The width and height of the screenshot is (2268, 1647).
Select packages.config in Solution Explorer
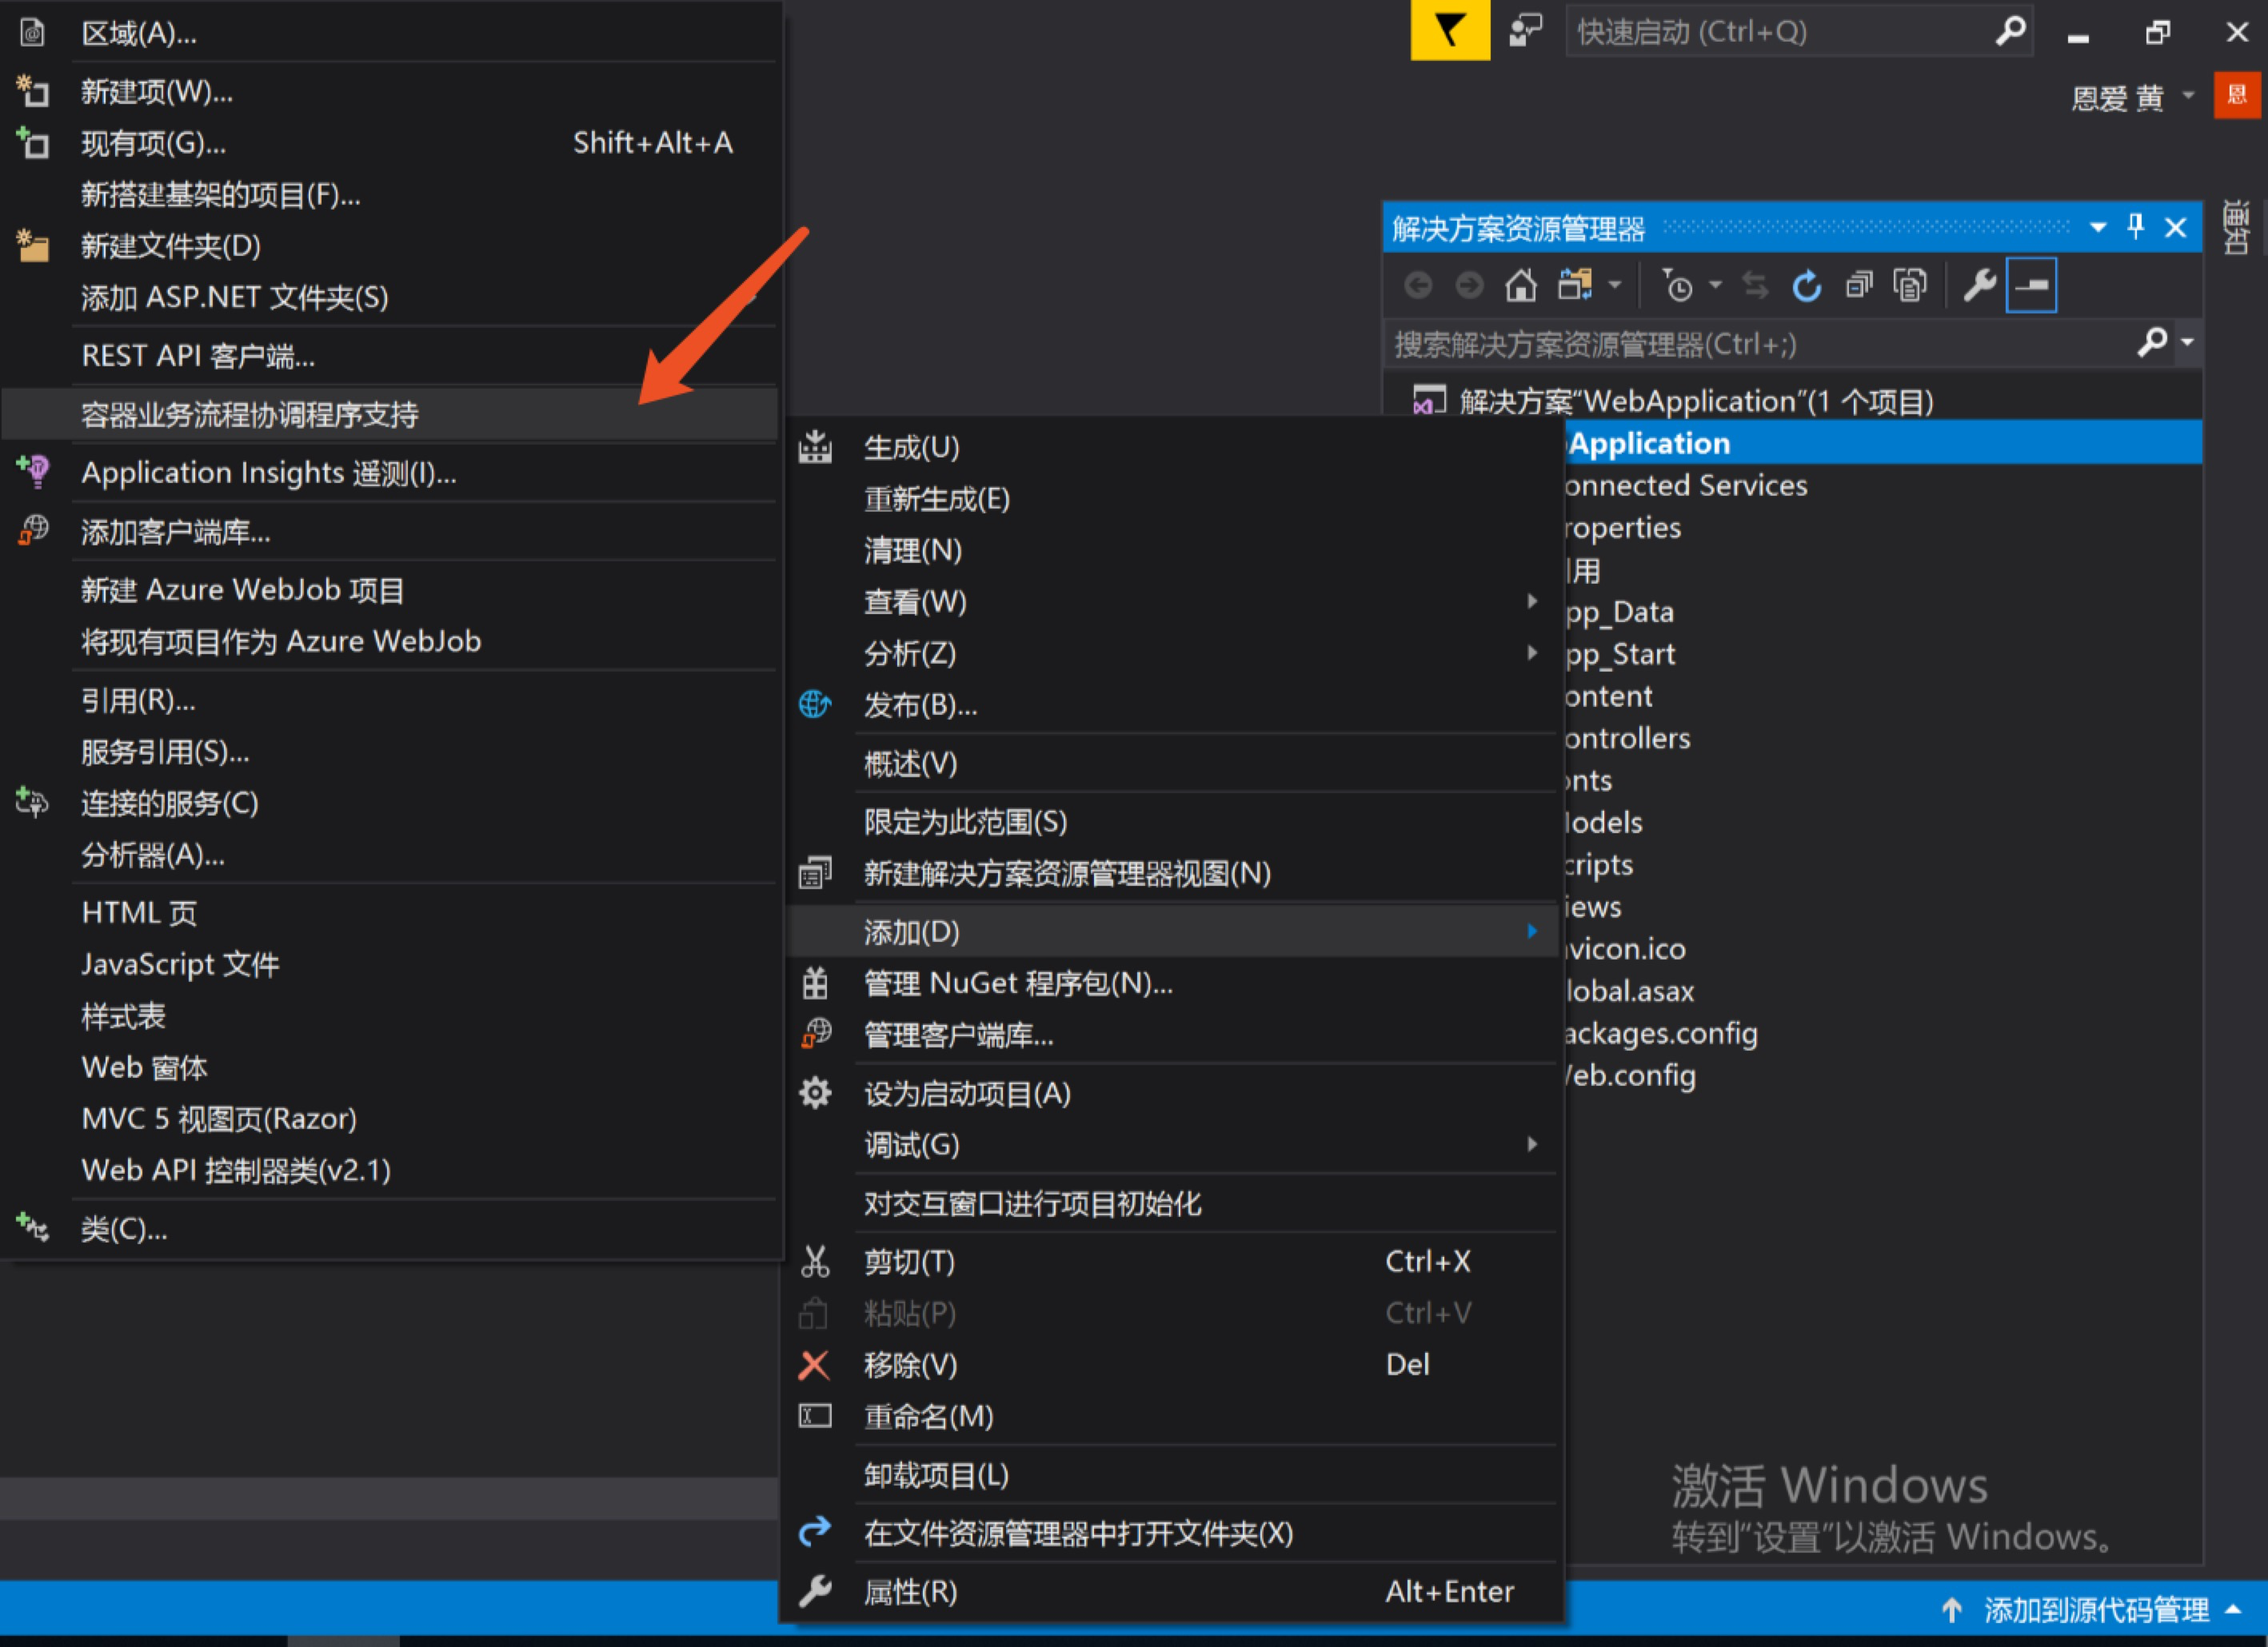pyautogui.click(x=1660, y=1034)
